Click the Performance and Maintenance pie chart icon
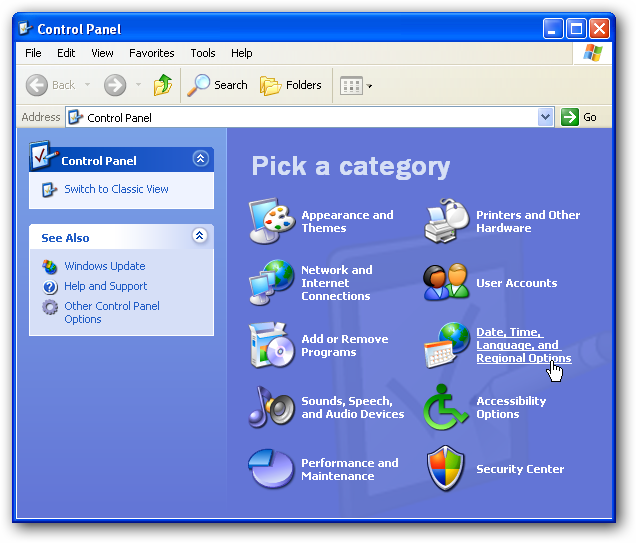This screenshot has width=636, height=543. click(271, 469)
